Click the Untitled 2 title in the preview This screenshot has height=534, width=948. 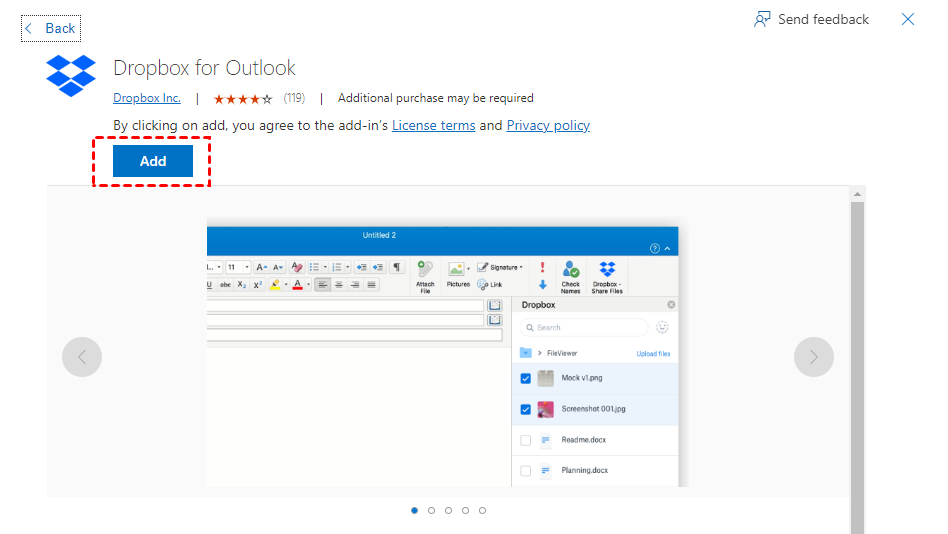[x=379, y=235]
